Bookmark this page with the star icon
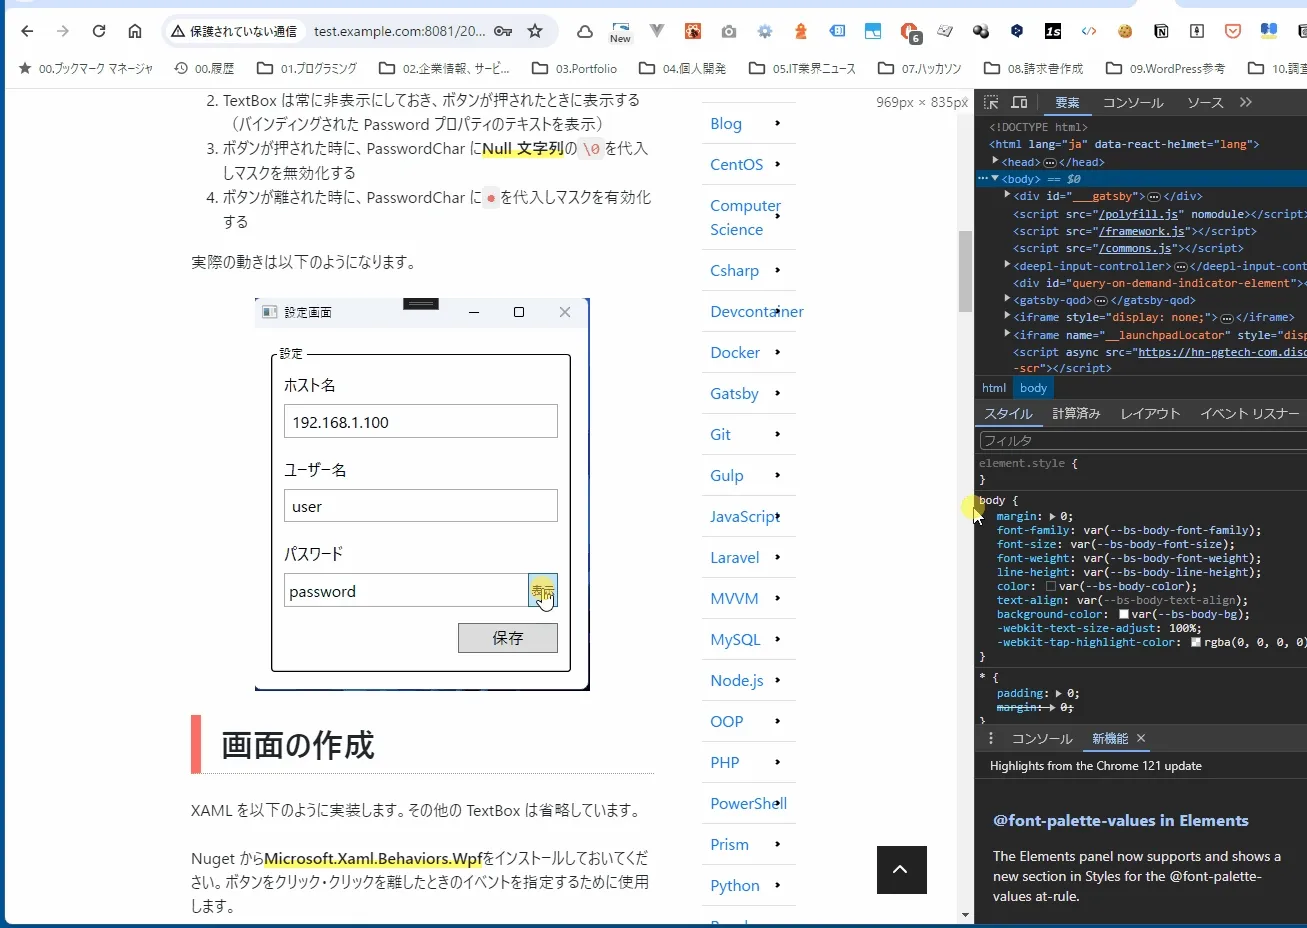 pyautogui.click(x=535, y=31)
